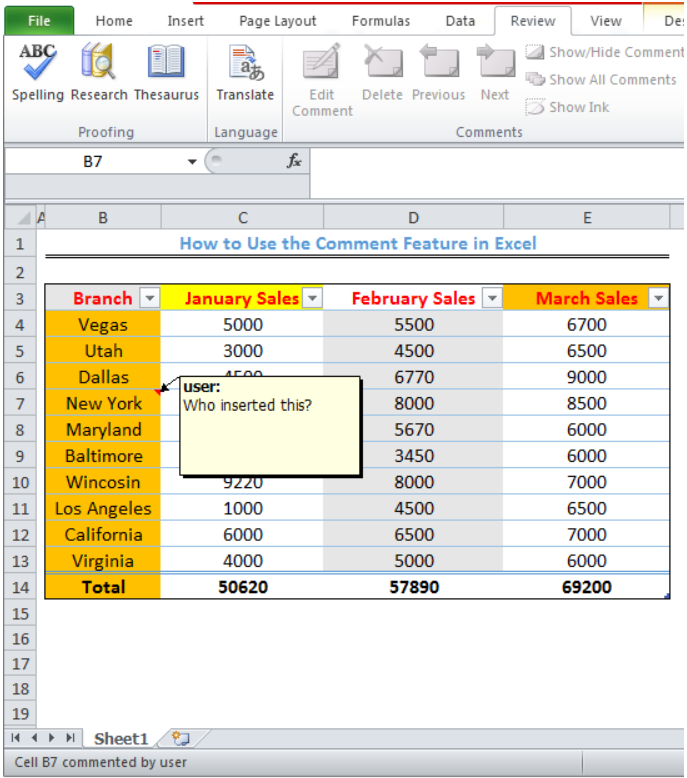The image size is (687, 778).
Task: Toggle Show/Hide Comment
Action: click(x=605, y=52)
